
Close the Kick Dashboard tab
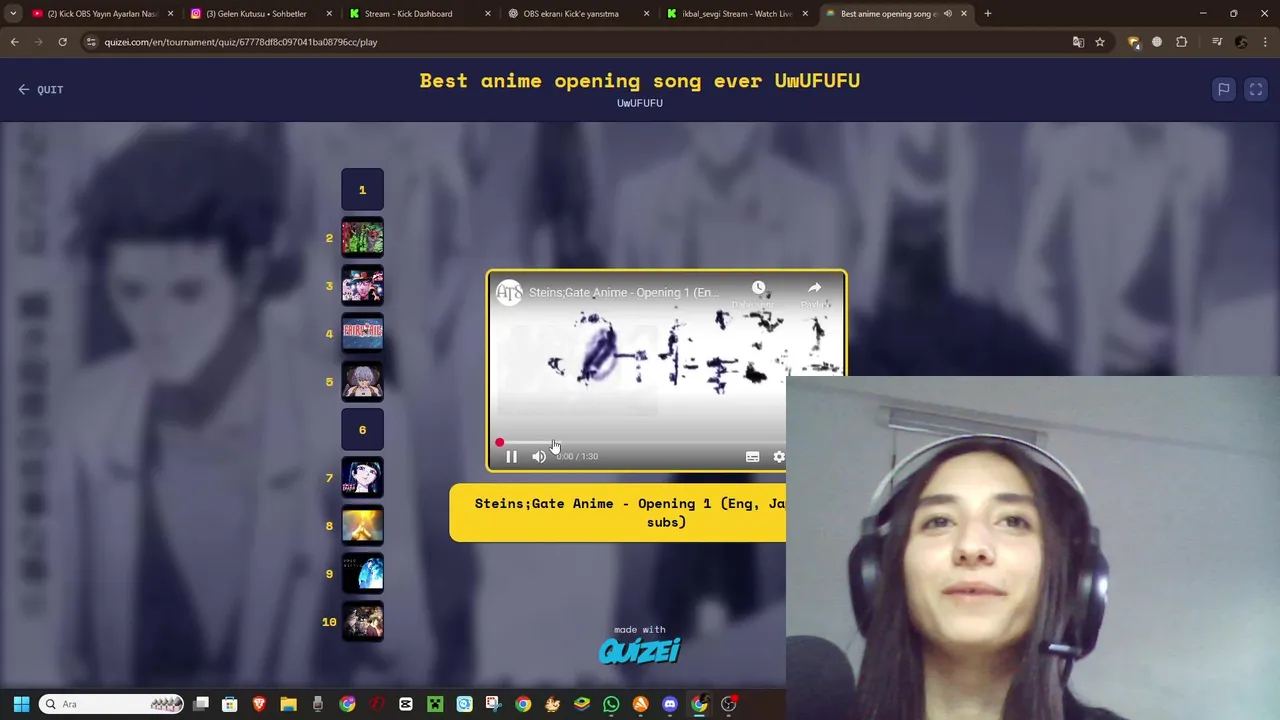tap(488, 14)
